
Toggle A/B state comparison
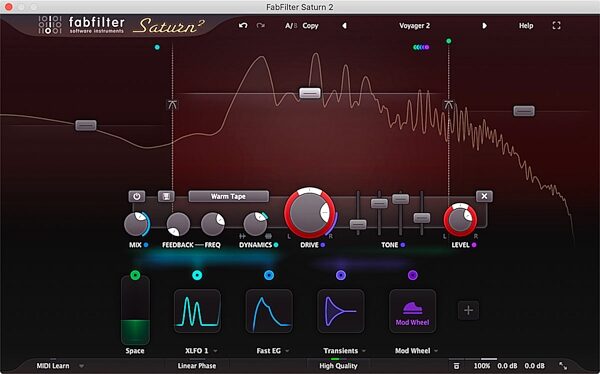pyautogui.click(x=291, y=26)
